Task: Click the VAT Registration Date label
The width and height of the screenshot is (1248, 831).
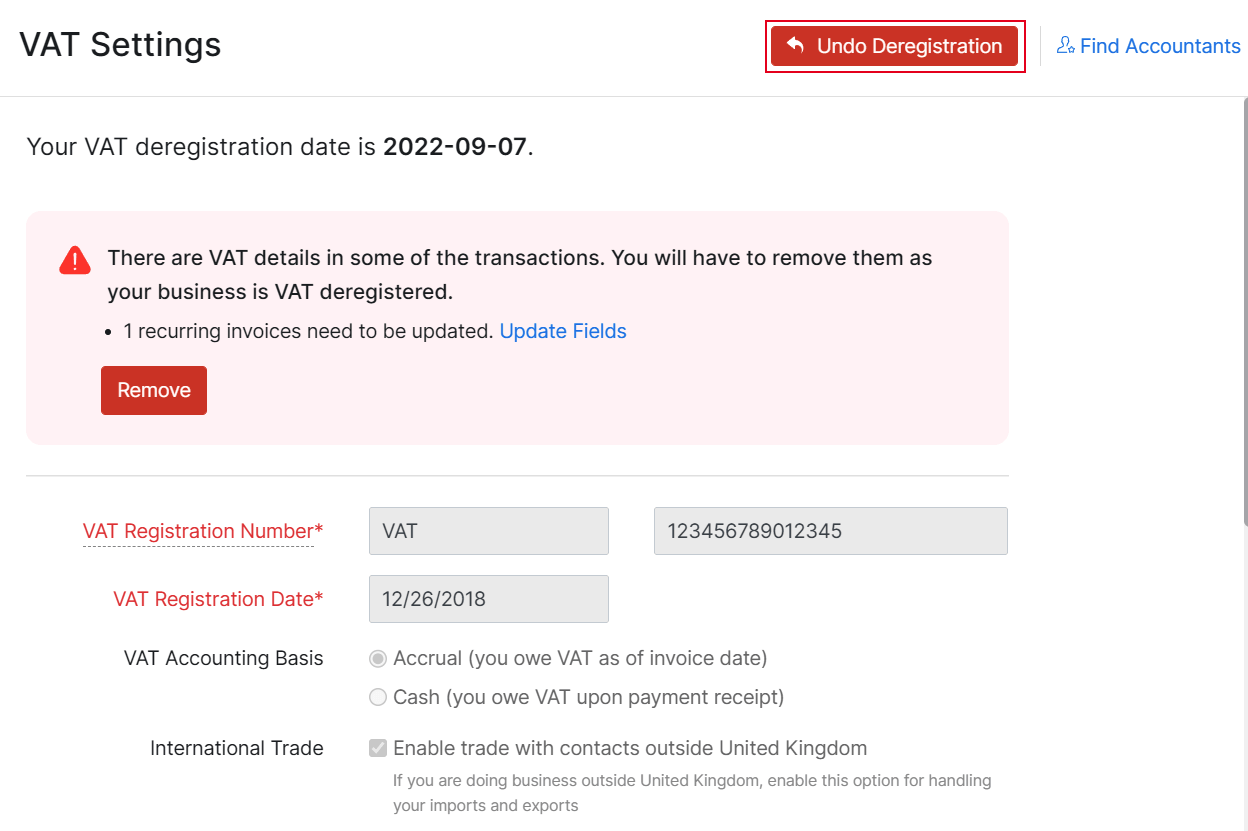Action: (218, 598)
